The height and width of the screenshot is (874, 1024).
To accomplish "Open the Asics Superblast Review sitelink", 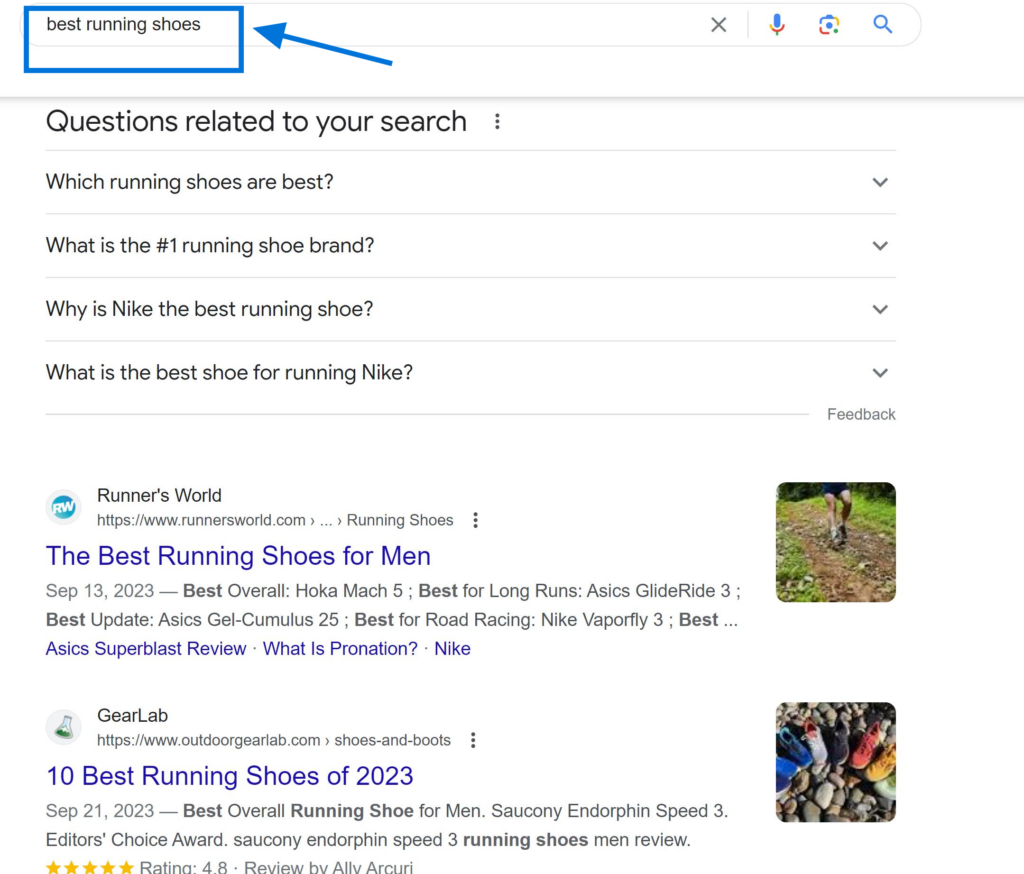I will click(145, 648).
